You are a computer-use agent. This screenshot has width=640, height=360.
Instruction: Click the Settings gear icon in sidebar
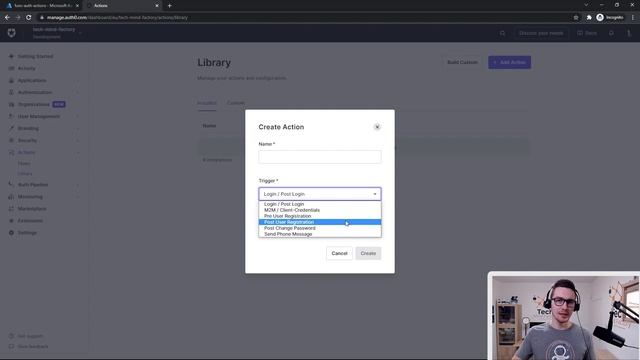pos(11,233)
